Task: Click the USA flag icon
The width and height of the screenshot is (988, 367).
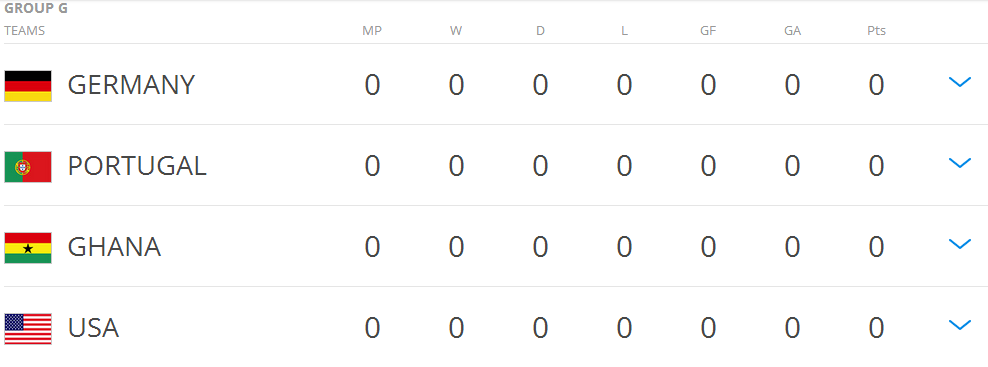Action: (28, 329)
